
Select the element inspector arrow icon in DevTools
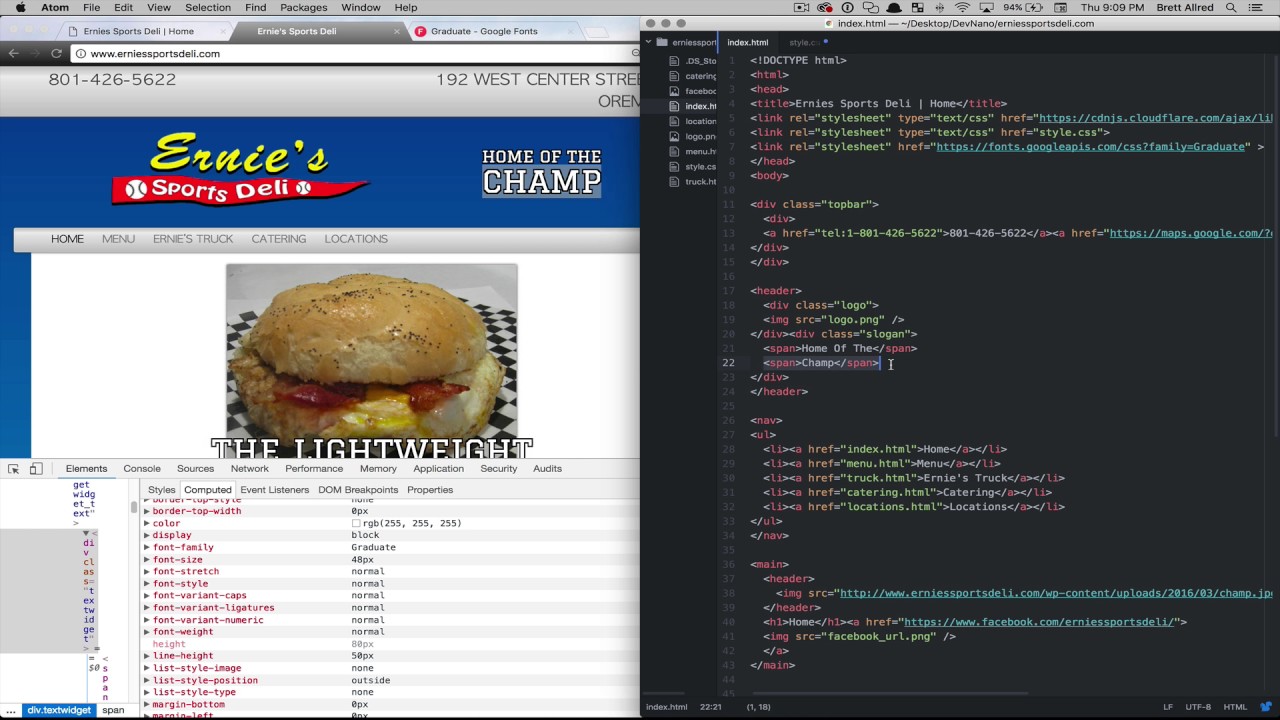pos(13,469)
